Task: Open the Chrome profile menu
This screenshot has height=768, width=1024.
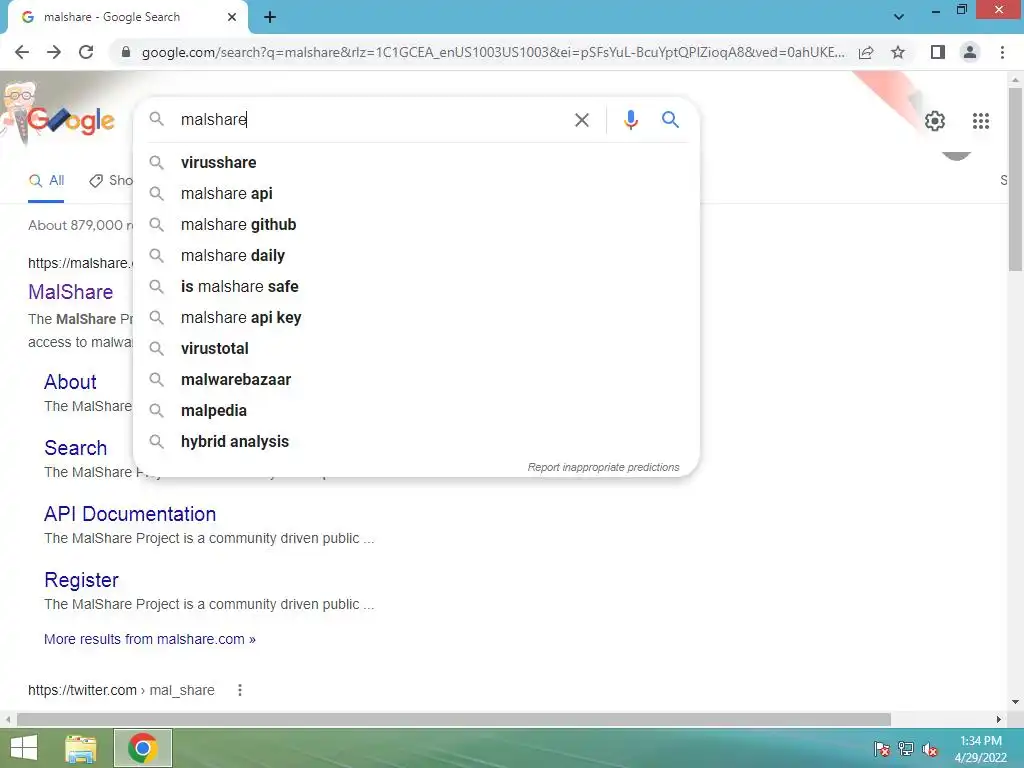Action: click(970, 52)
